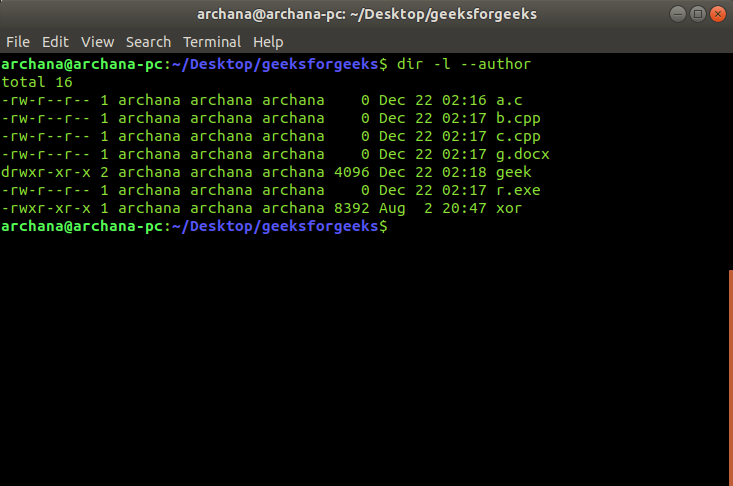Click the file name g.docx

[523, 154]
